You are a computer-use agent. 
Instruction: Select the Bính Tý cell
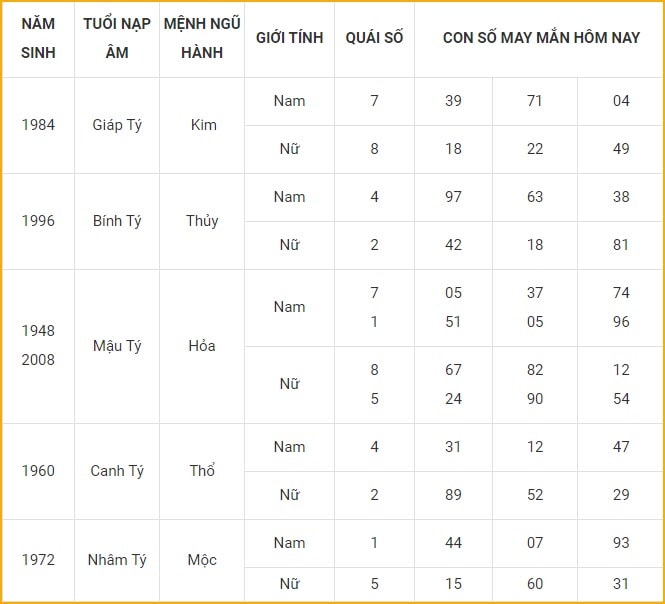(x=117, y=221)
